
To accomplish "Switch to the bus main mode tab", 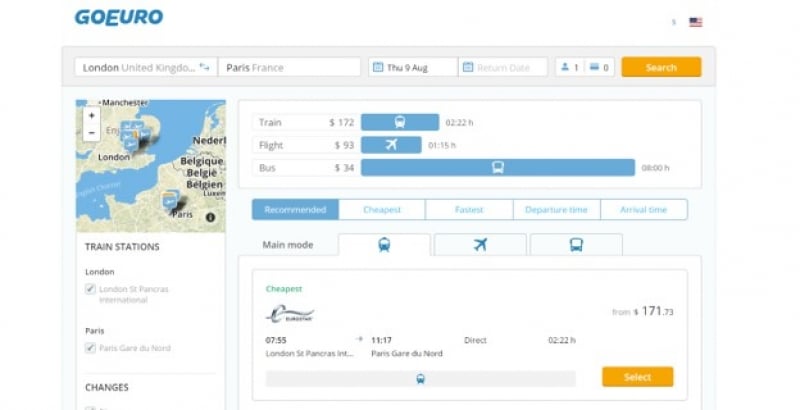I will 576,245.
